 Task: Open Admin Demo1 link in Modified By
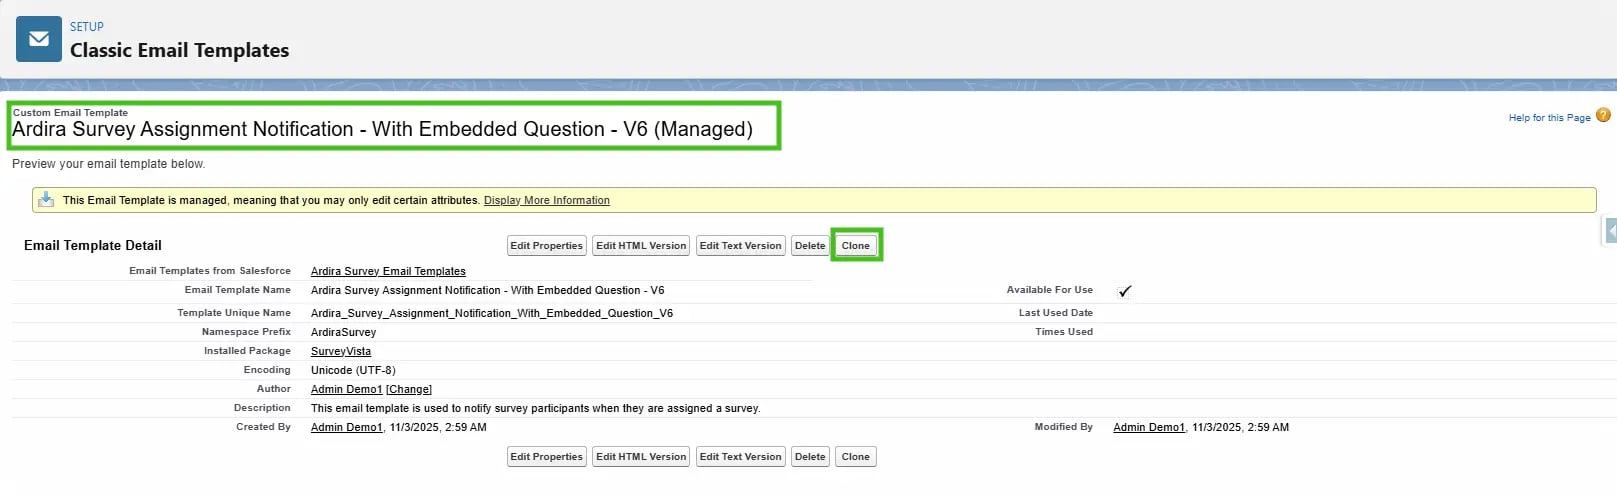tap(1149, 427)
